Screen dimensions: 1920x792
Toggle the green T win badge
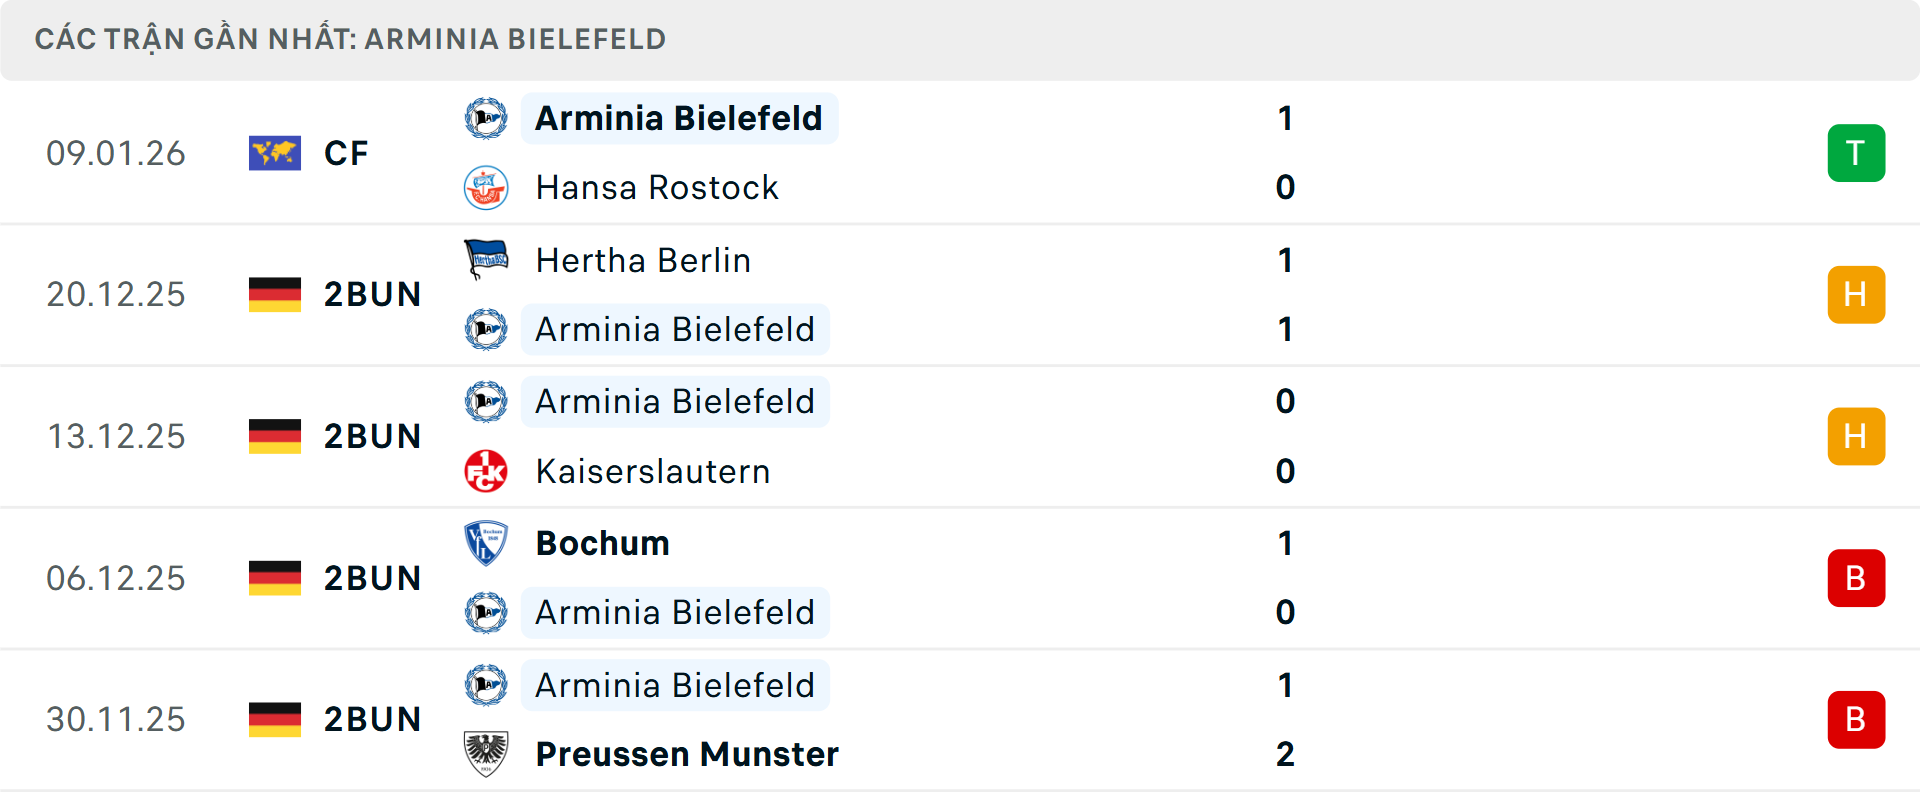coord(1856,153)
